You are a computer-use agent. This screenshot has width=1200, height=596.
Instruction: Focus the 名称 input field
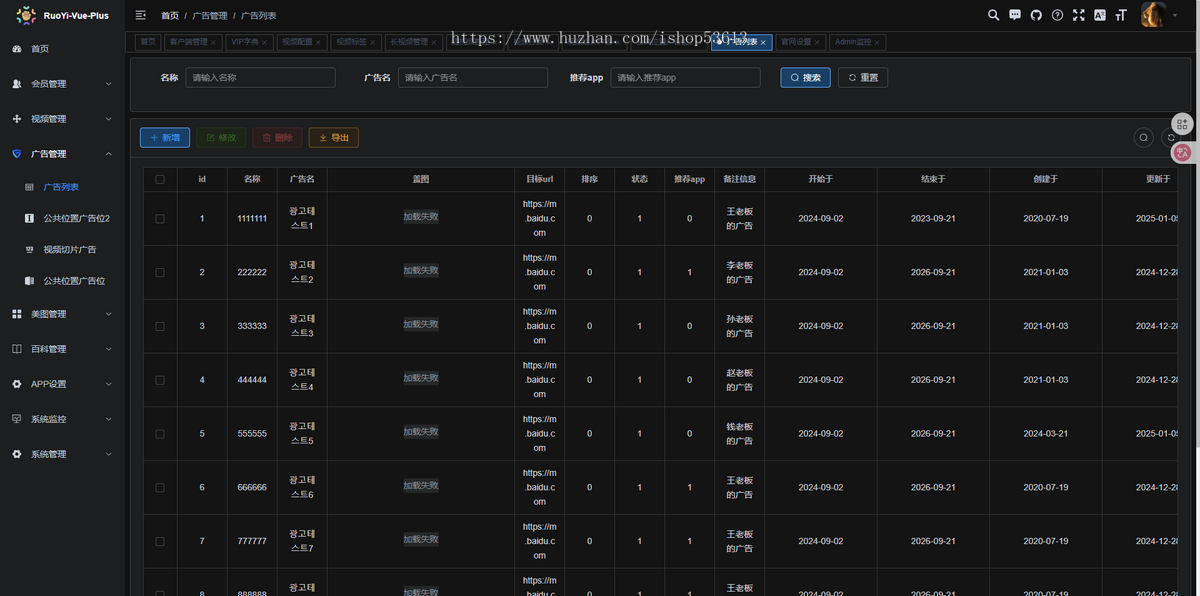(260, 77)
